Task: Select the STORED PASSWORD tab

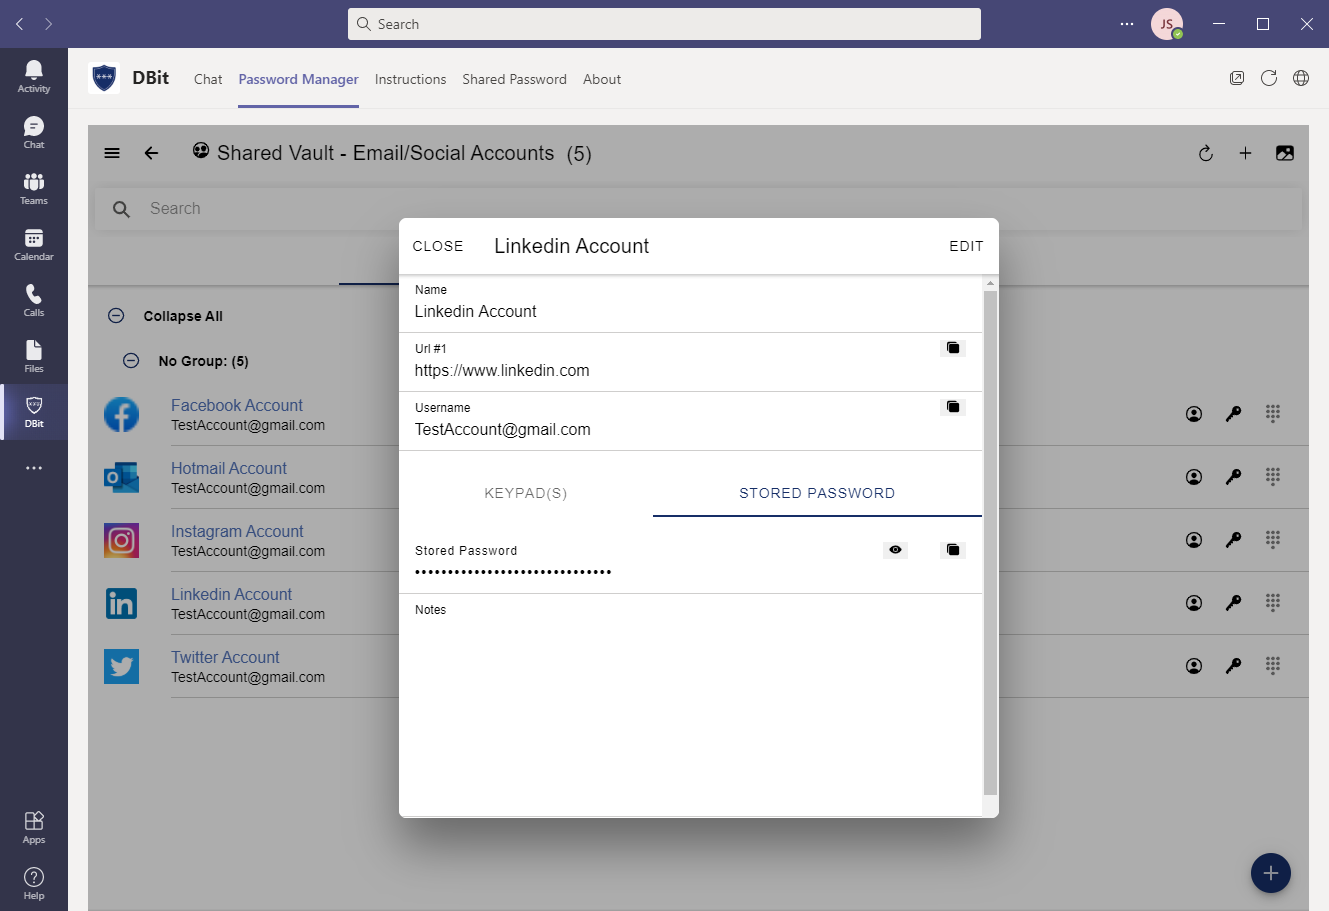Action: click(817, 493)
